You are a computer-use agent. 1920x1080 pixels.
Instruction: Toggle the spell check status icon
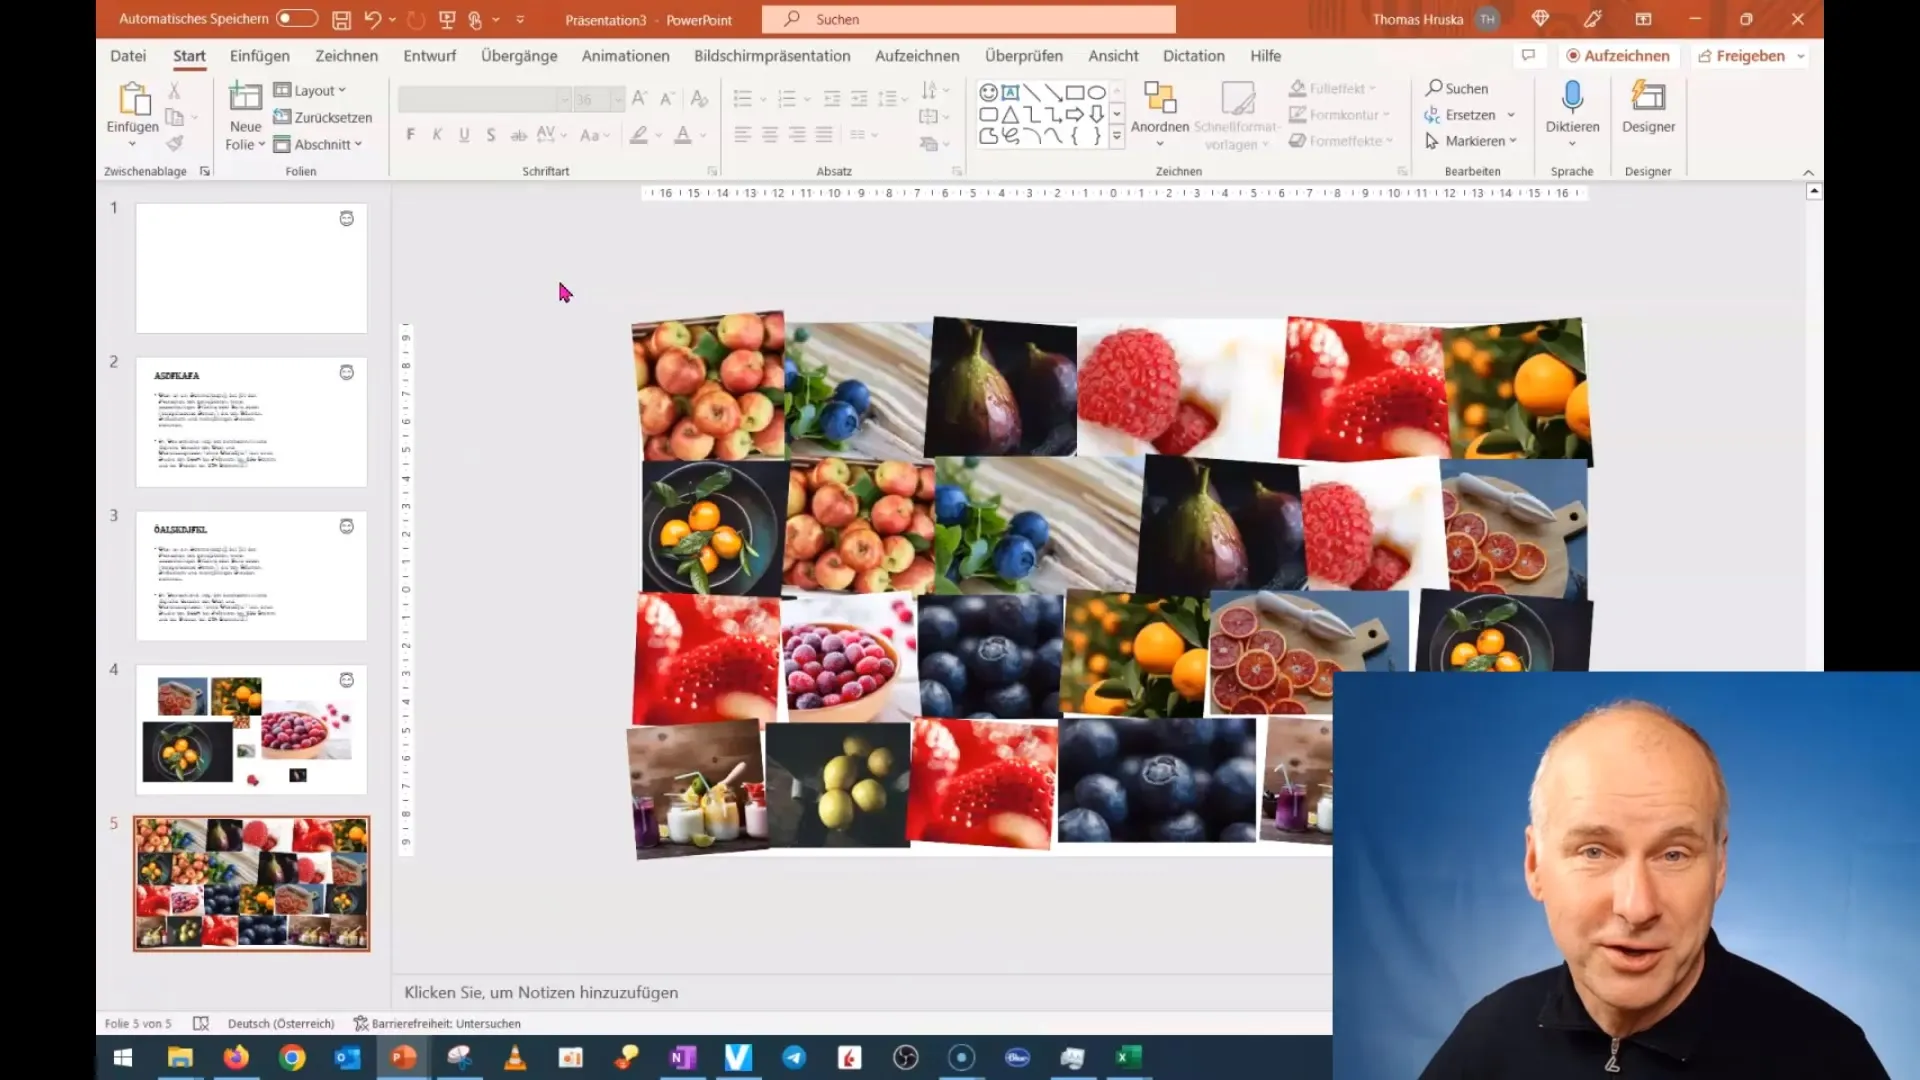coord(200,1023)
